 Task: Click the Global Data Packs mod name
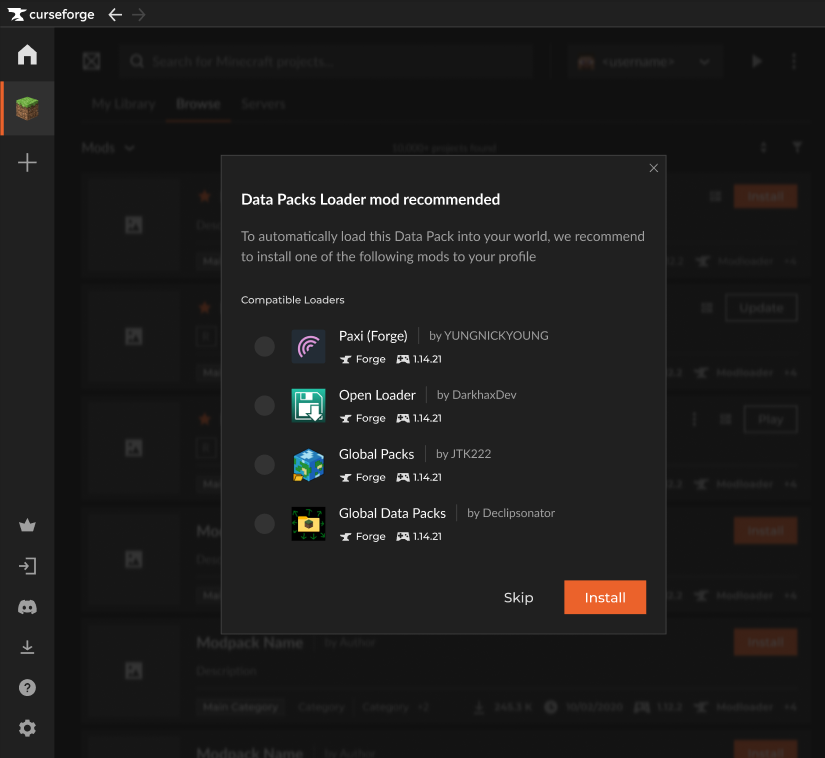392,513
